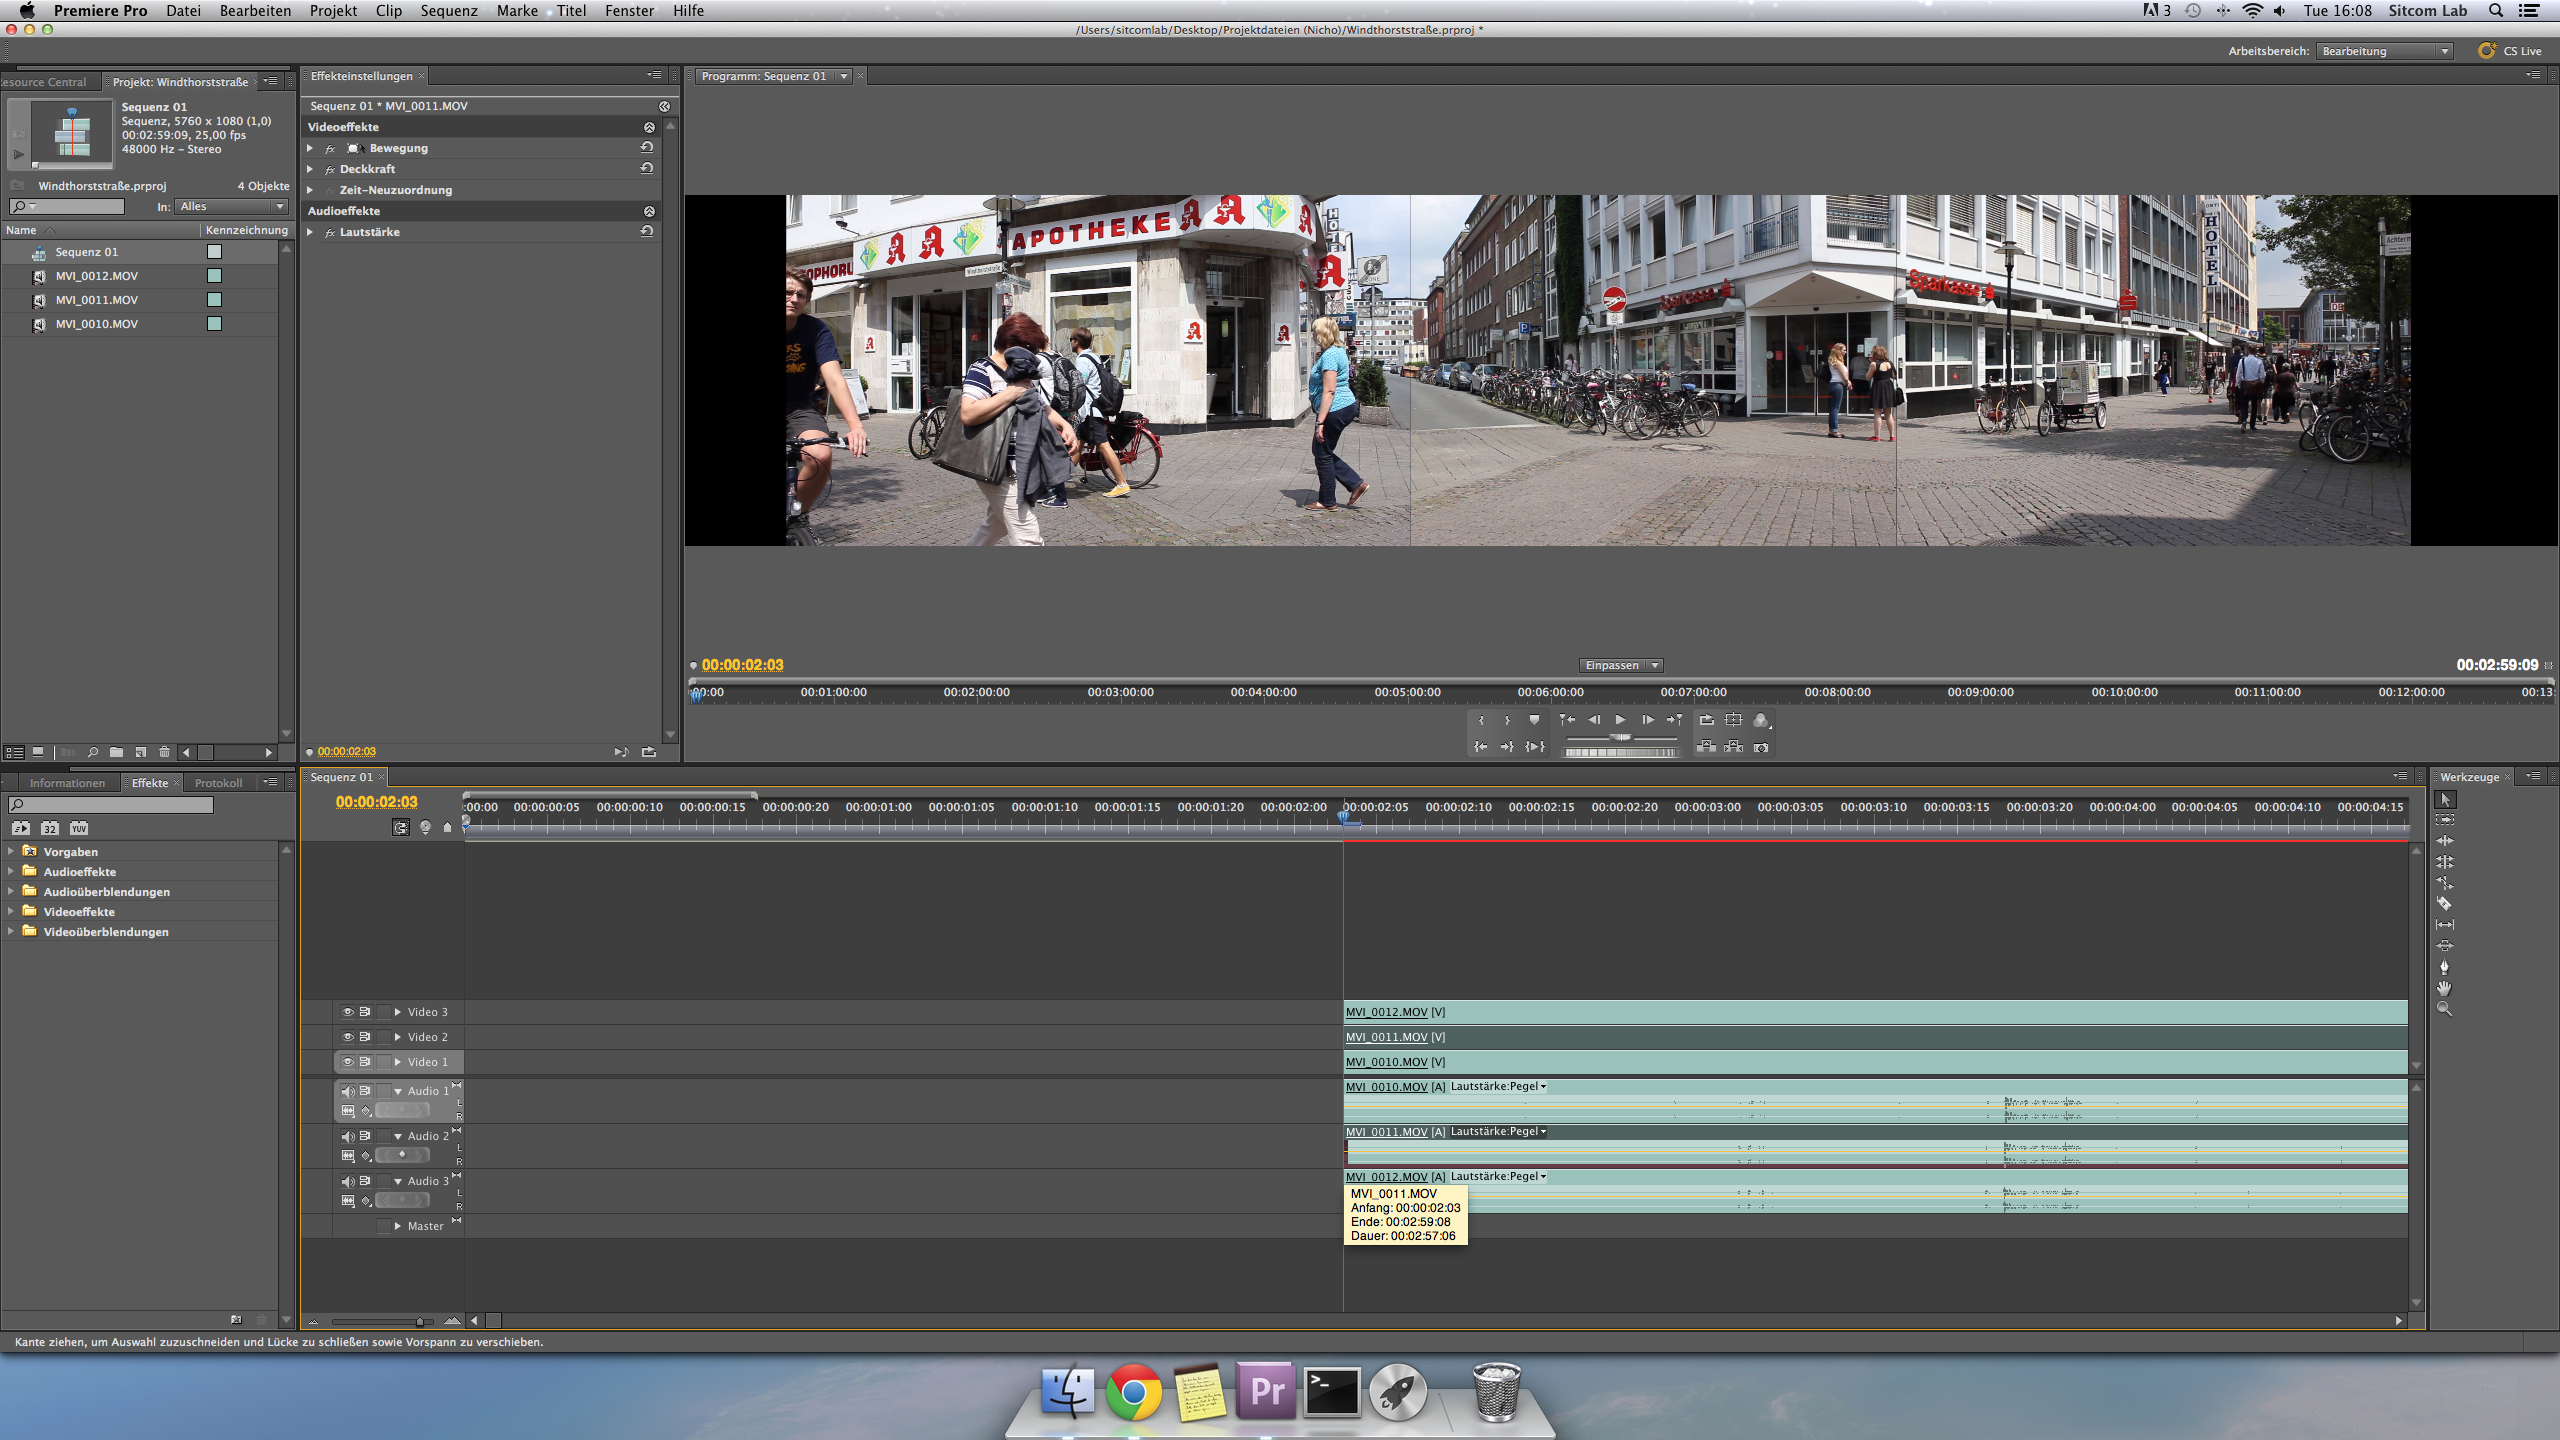Select the Hand tool in Werkzeuge
Viewport: 2560px width, 1440px height.
point(2445,988)
